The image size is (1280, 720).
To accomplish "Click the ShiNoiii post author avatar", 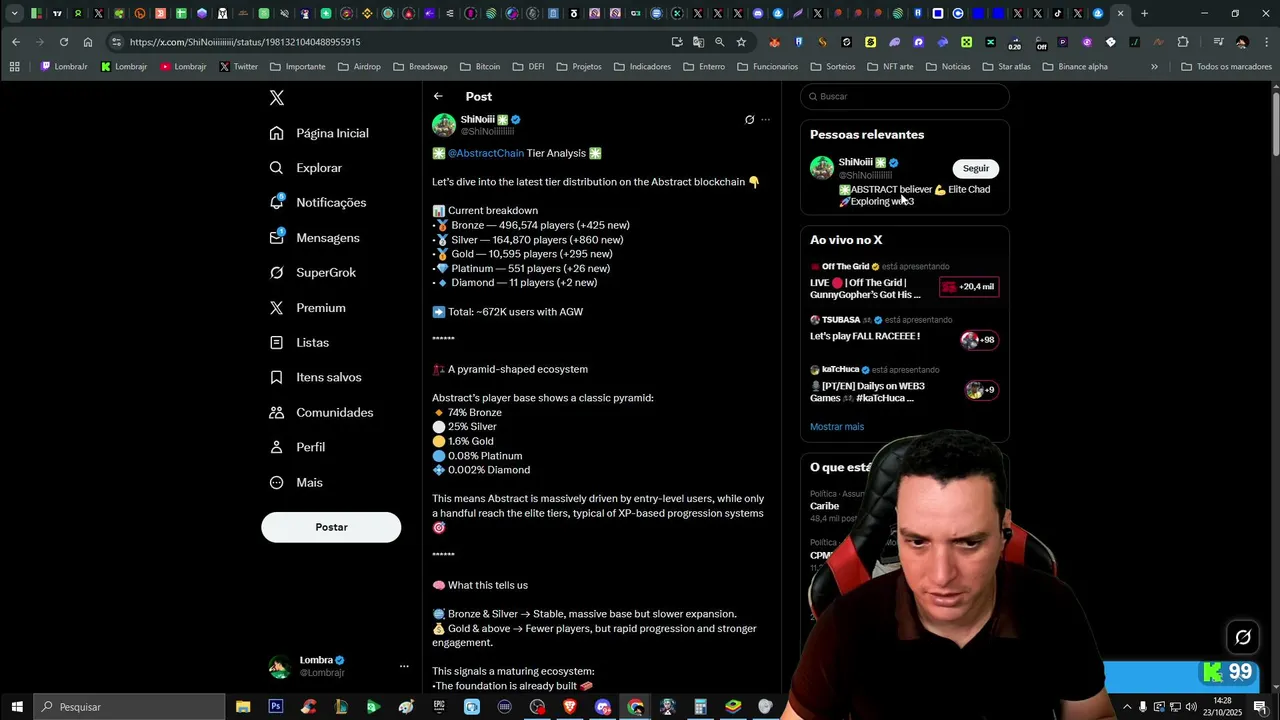I will pyautogui.click(x=444, y=125).
